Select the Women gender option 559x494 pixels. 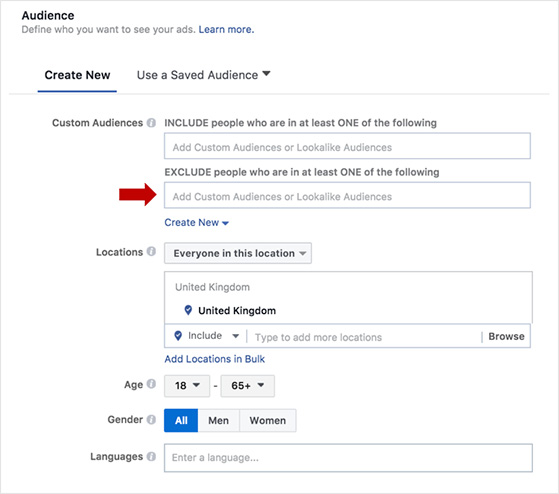(268, 421)
